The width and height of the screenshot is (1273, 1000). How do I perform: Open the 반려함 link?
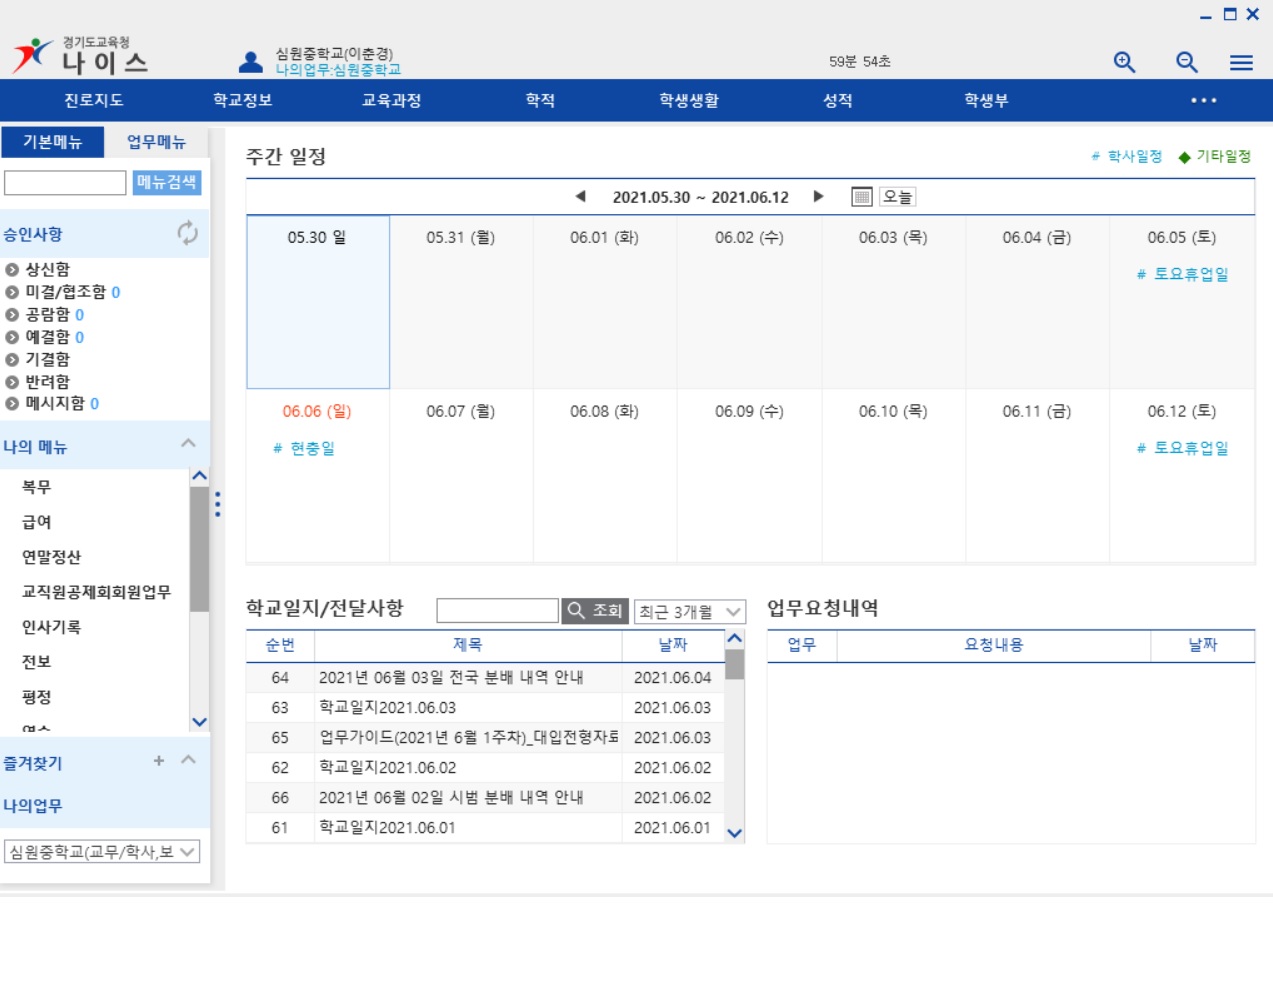click(x=47, y=382)
